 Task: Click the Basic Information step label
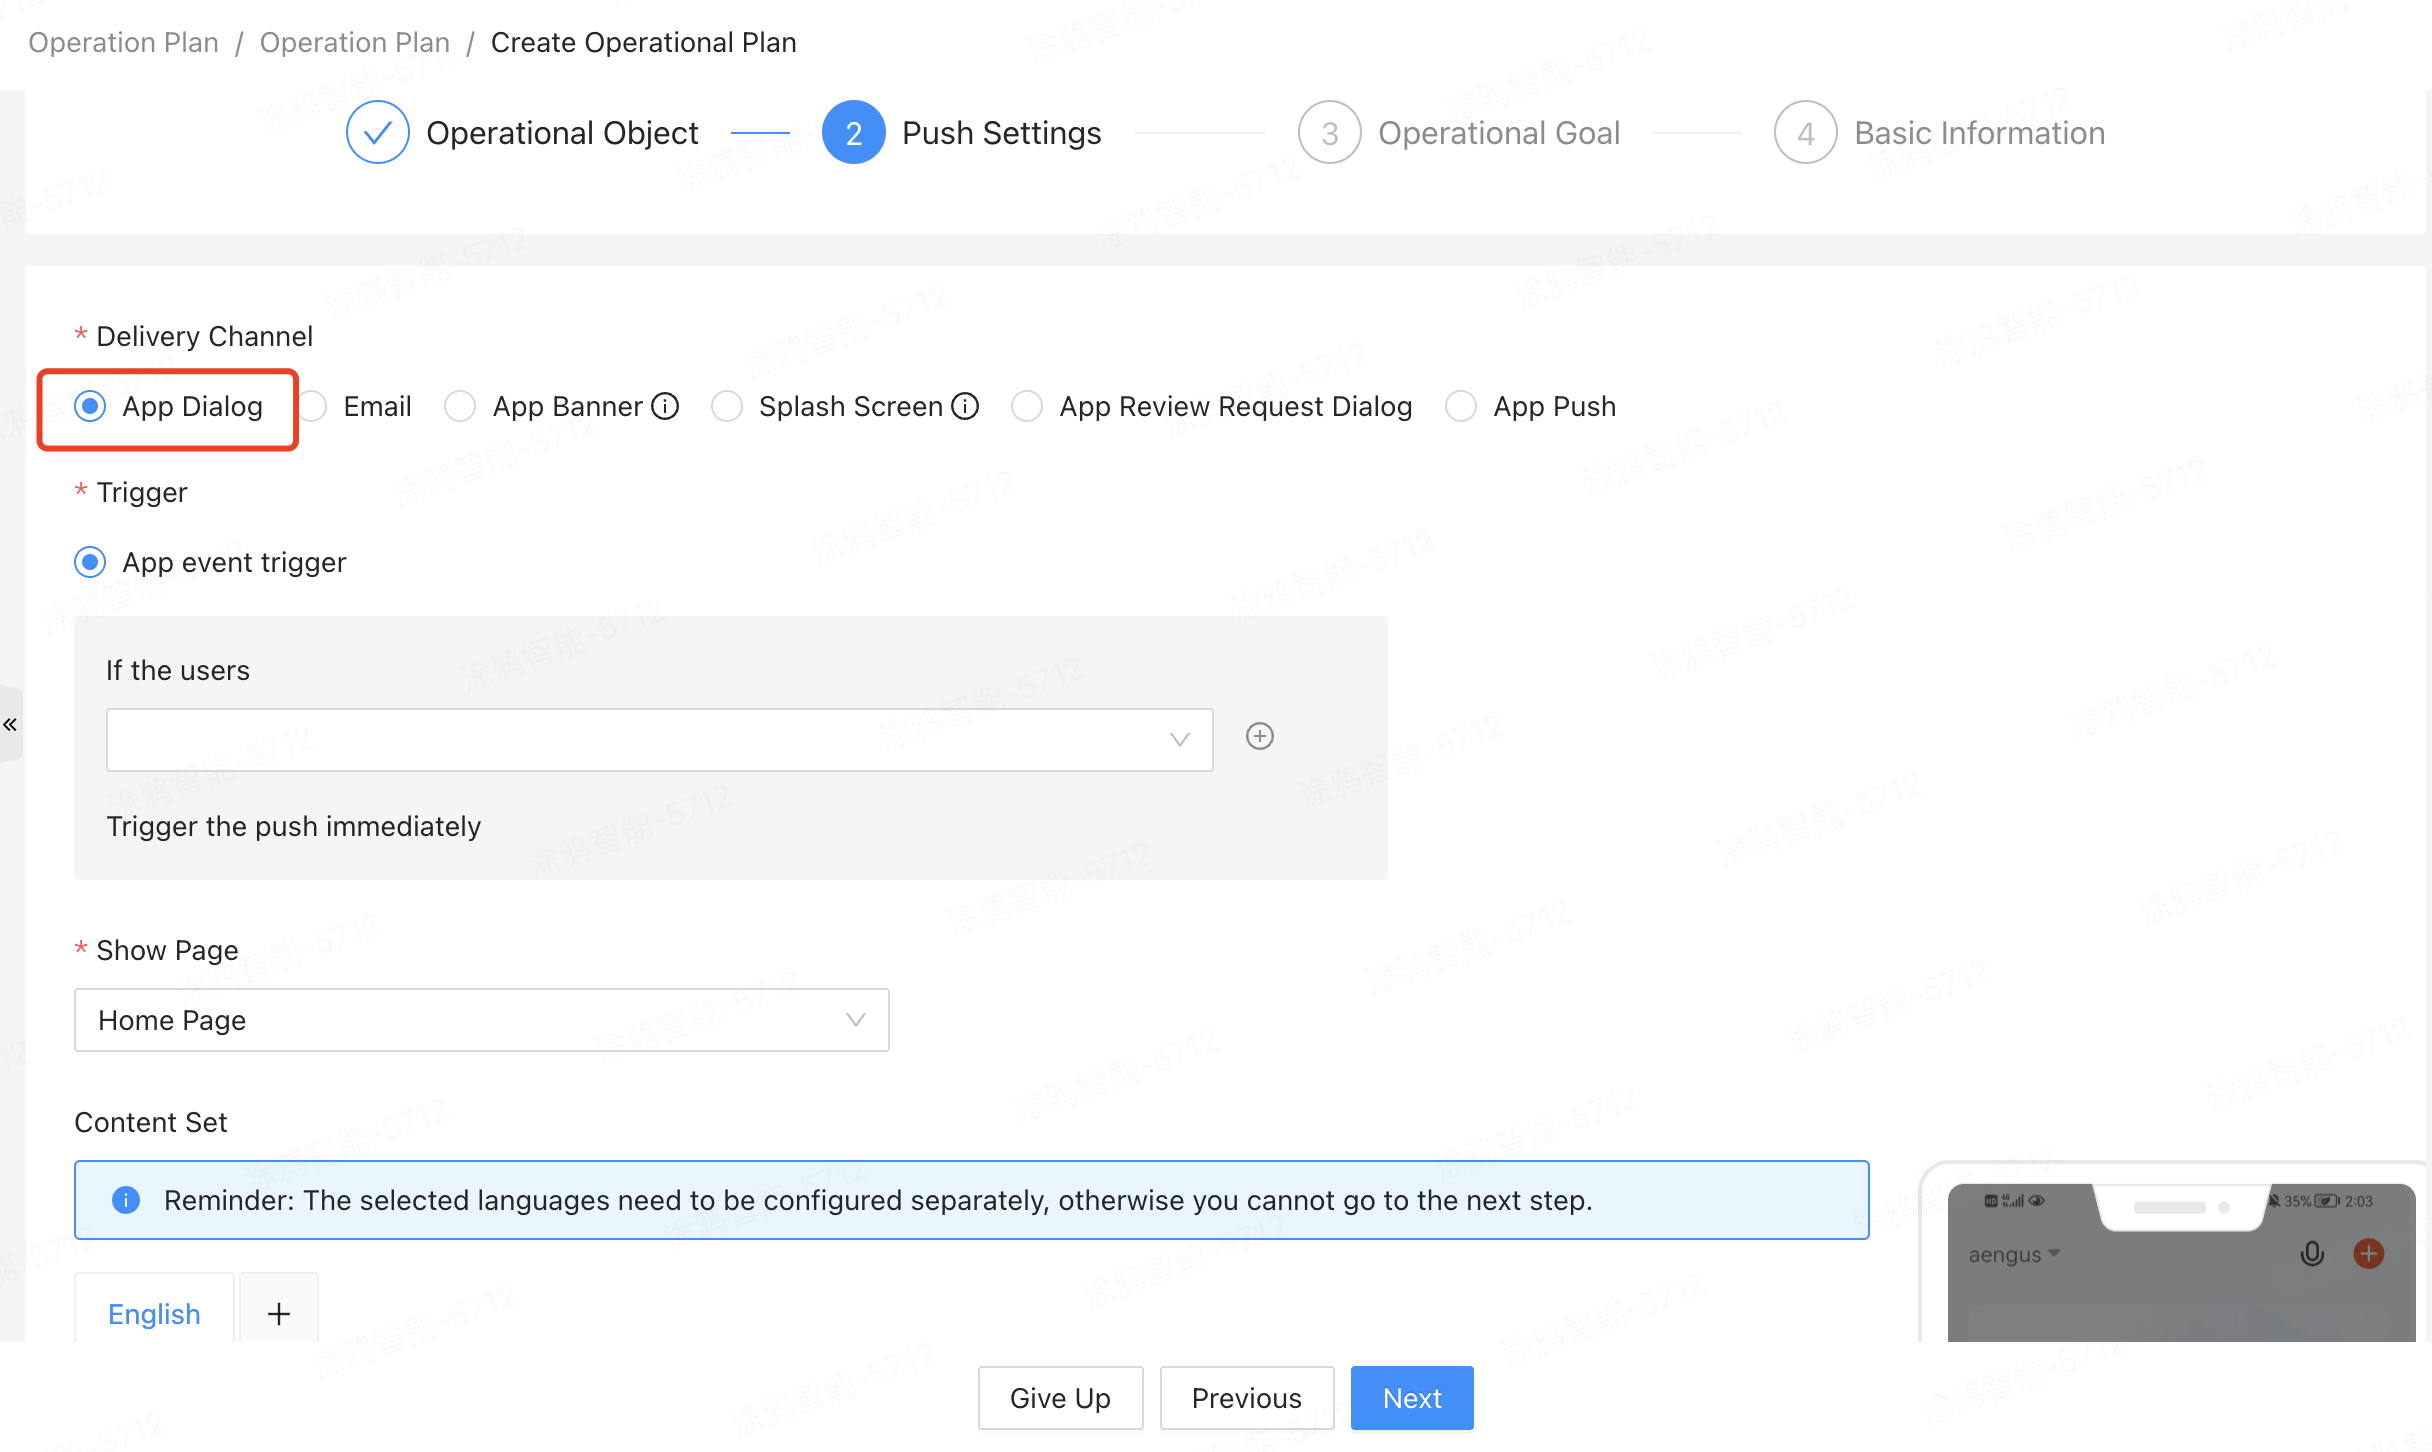1980,133
